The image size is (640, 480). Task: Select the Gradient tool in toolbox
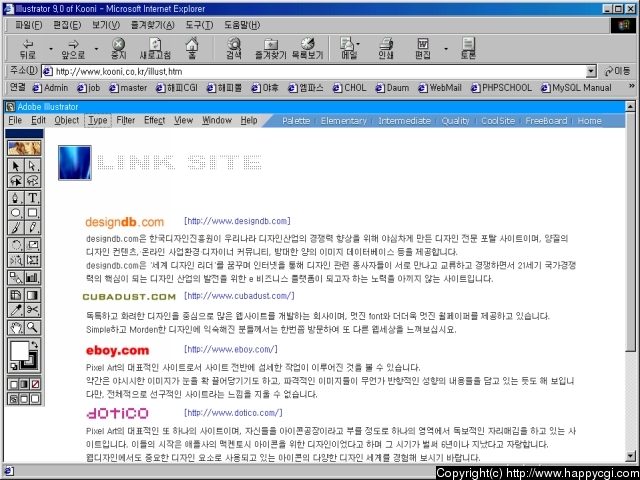pos(32,295)
